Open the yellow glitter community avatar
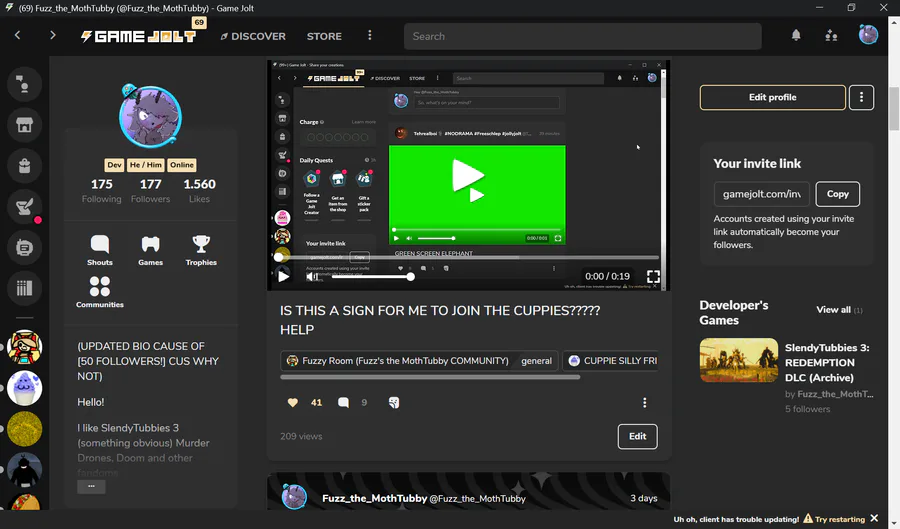 (x=25, y=429)
